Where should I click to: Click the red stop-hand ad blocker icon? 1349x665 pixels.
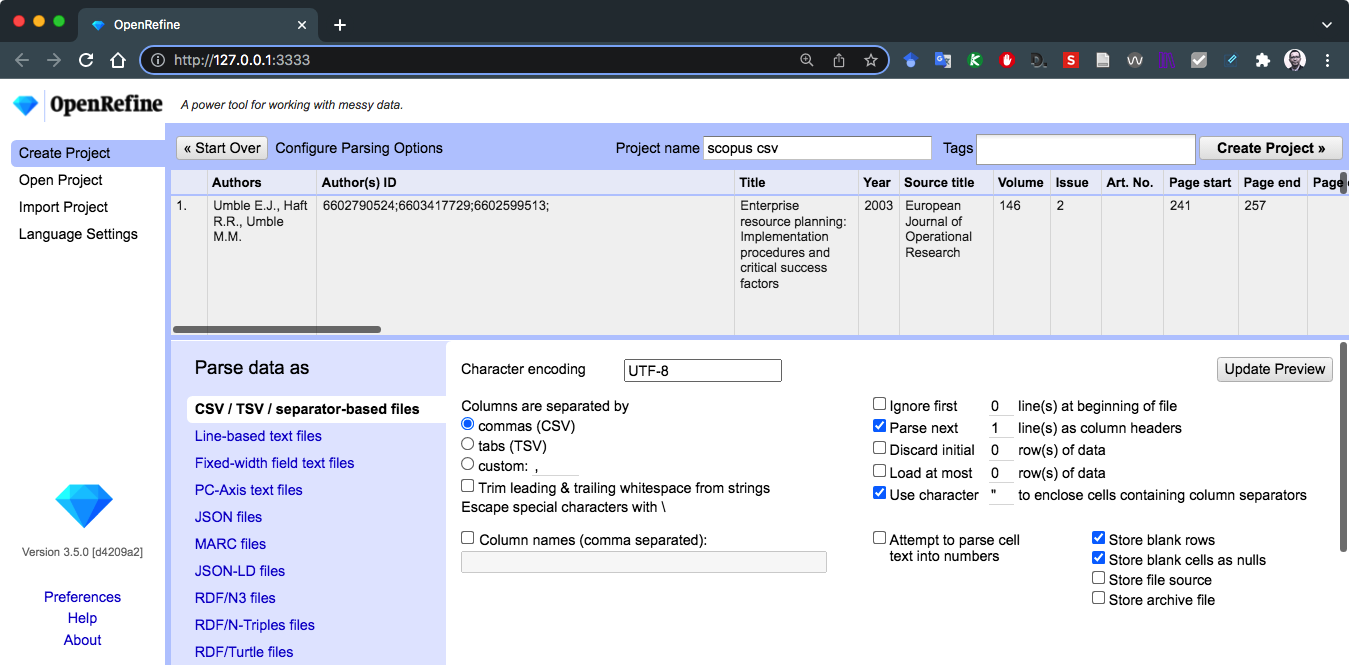1007,60
